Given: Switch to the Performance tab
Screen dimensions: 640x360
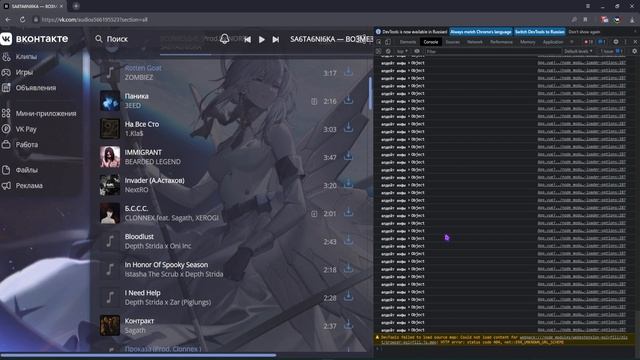Looking at the screenshot, I should (501, 42).
